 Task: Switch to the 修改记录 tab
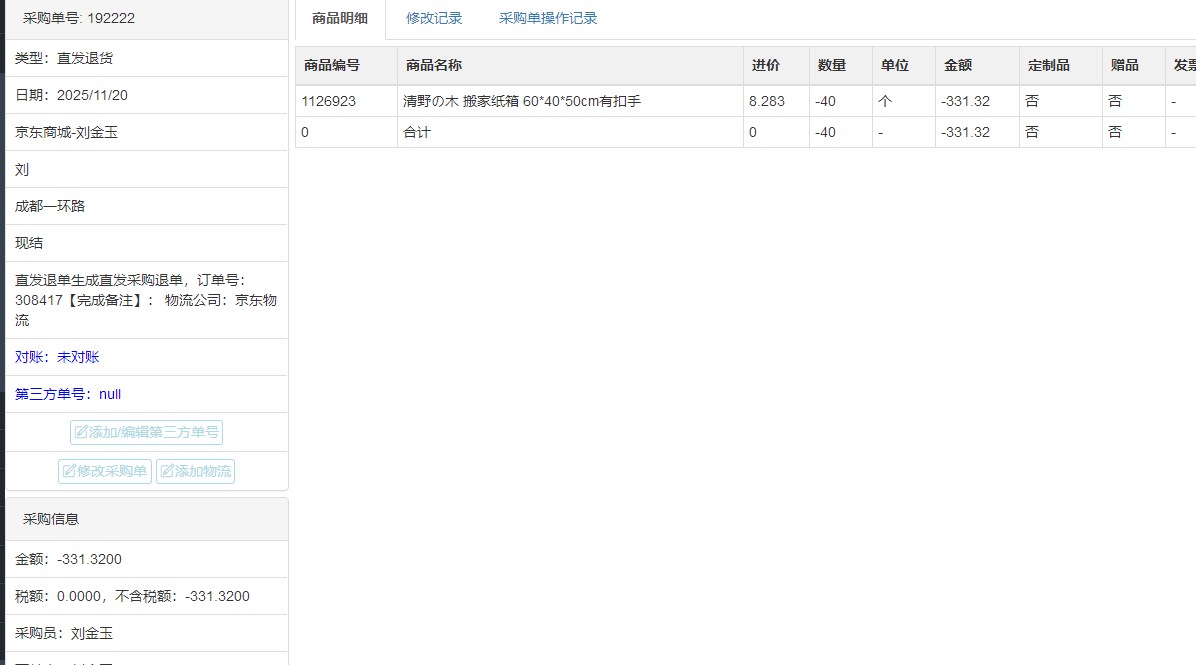tap(434, 18)
